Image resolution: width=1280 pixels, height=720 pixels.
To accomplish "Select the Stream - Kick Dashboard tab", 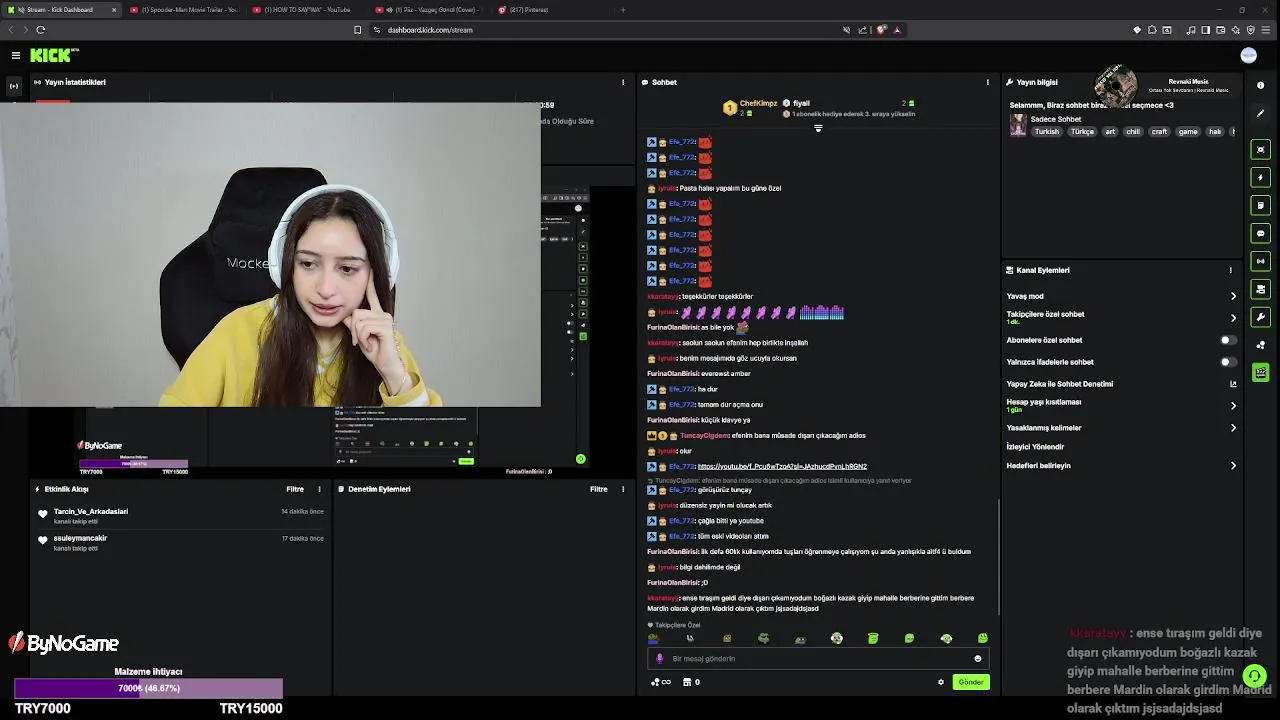I will (x=60, y=10).
